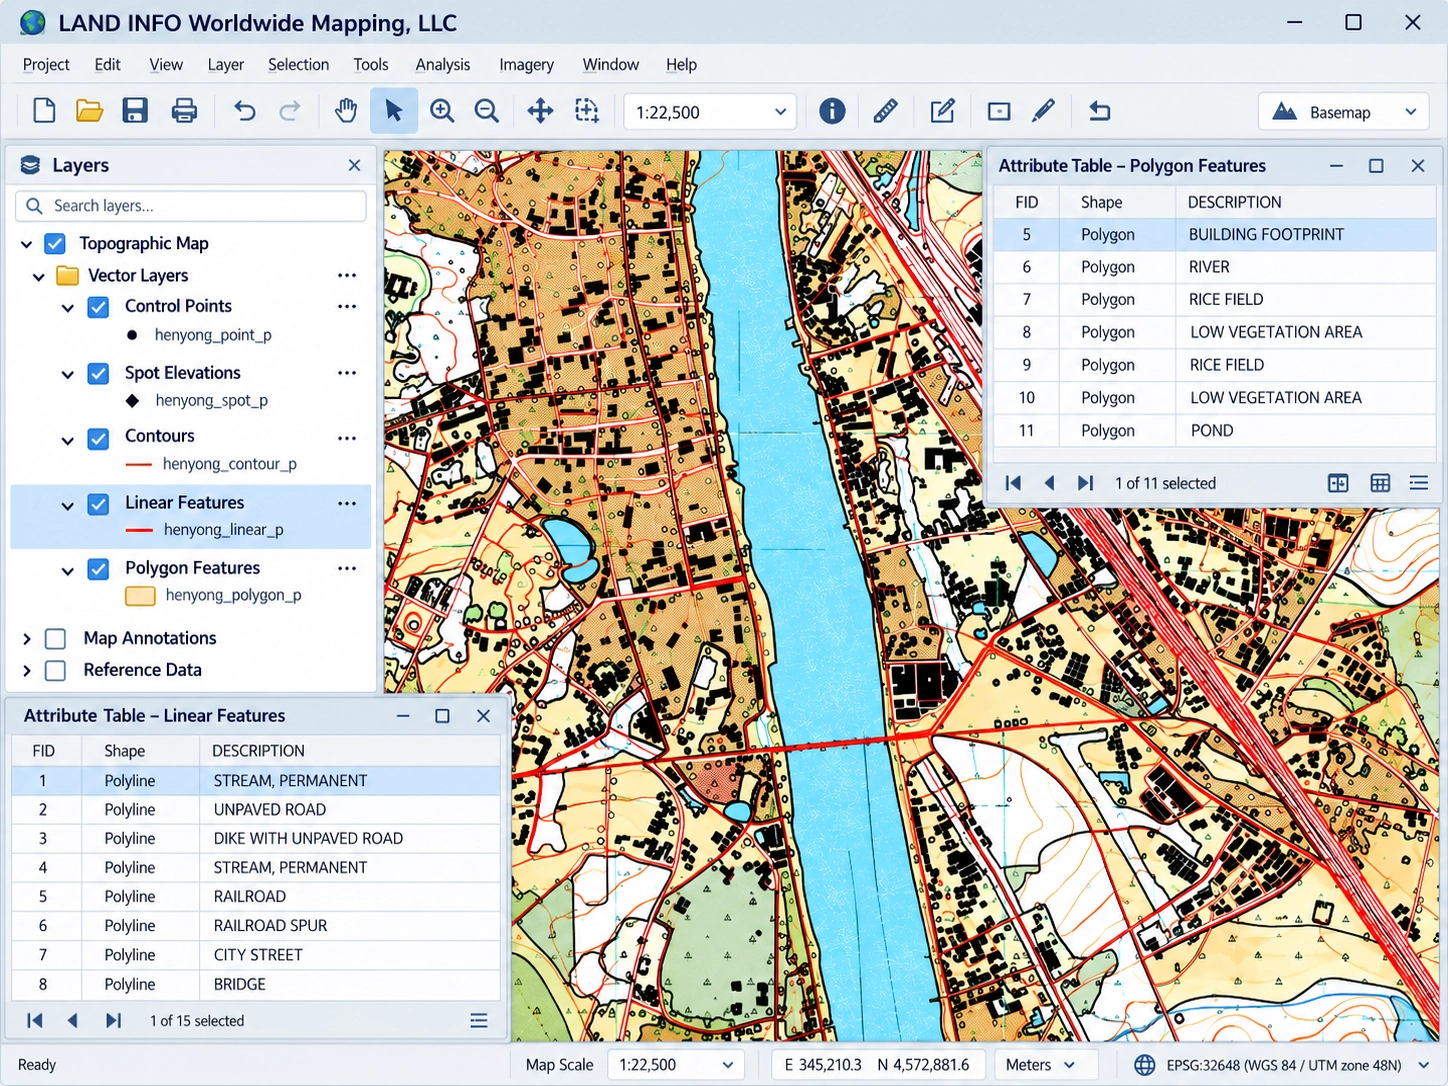1448x1086 pixels.
Task: Toggle the Control Points layer checkbox
Action: point(98,307)
